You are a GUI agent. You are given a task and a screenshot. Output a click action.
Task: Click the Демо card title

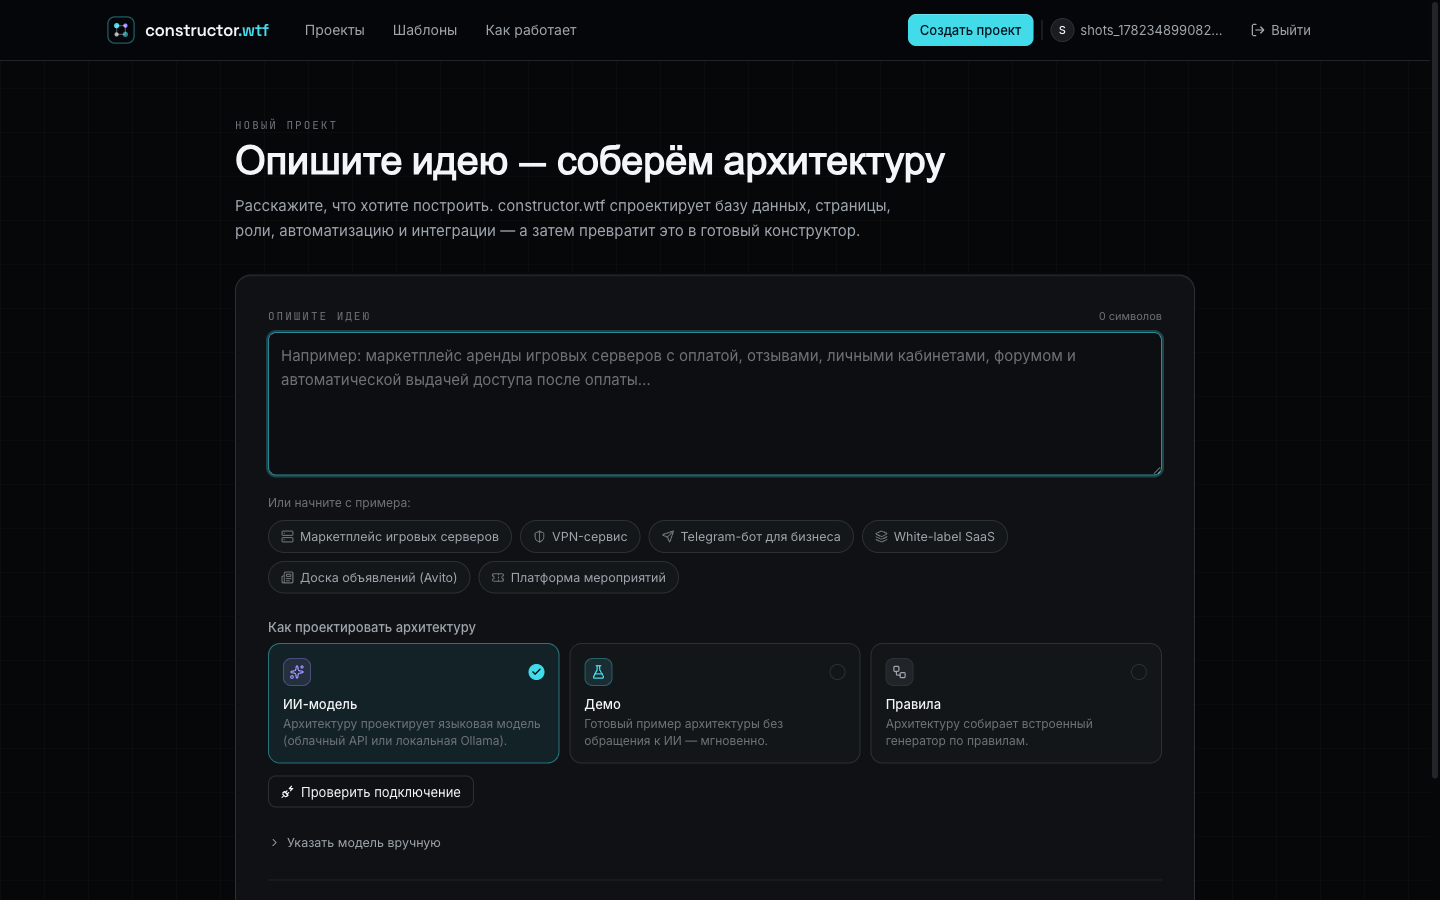coord(602,704)
